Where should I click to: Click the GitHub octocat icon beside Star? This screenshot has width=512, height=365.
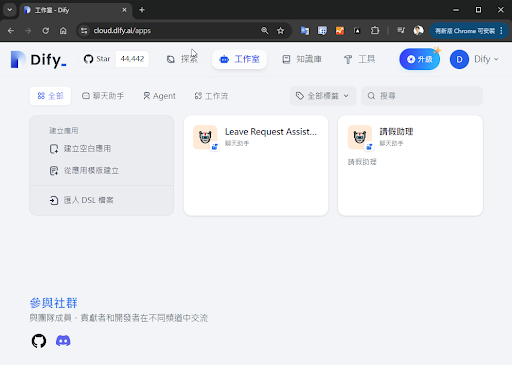tap(88, 59)
